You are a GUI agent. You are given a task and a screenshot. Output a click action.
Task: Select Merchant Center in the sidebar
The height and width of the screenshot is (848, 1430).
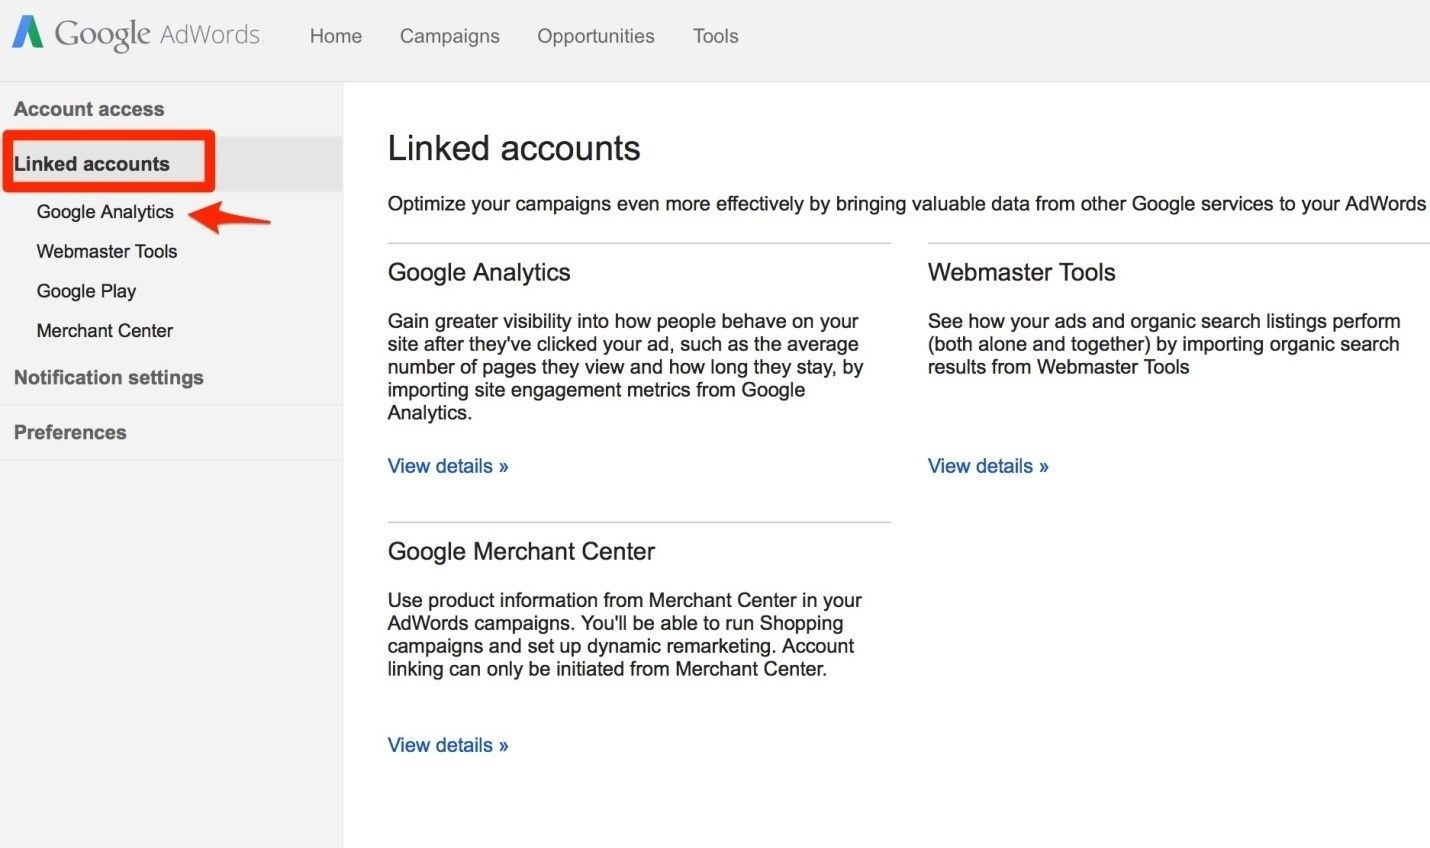[x=104, y=331]
